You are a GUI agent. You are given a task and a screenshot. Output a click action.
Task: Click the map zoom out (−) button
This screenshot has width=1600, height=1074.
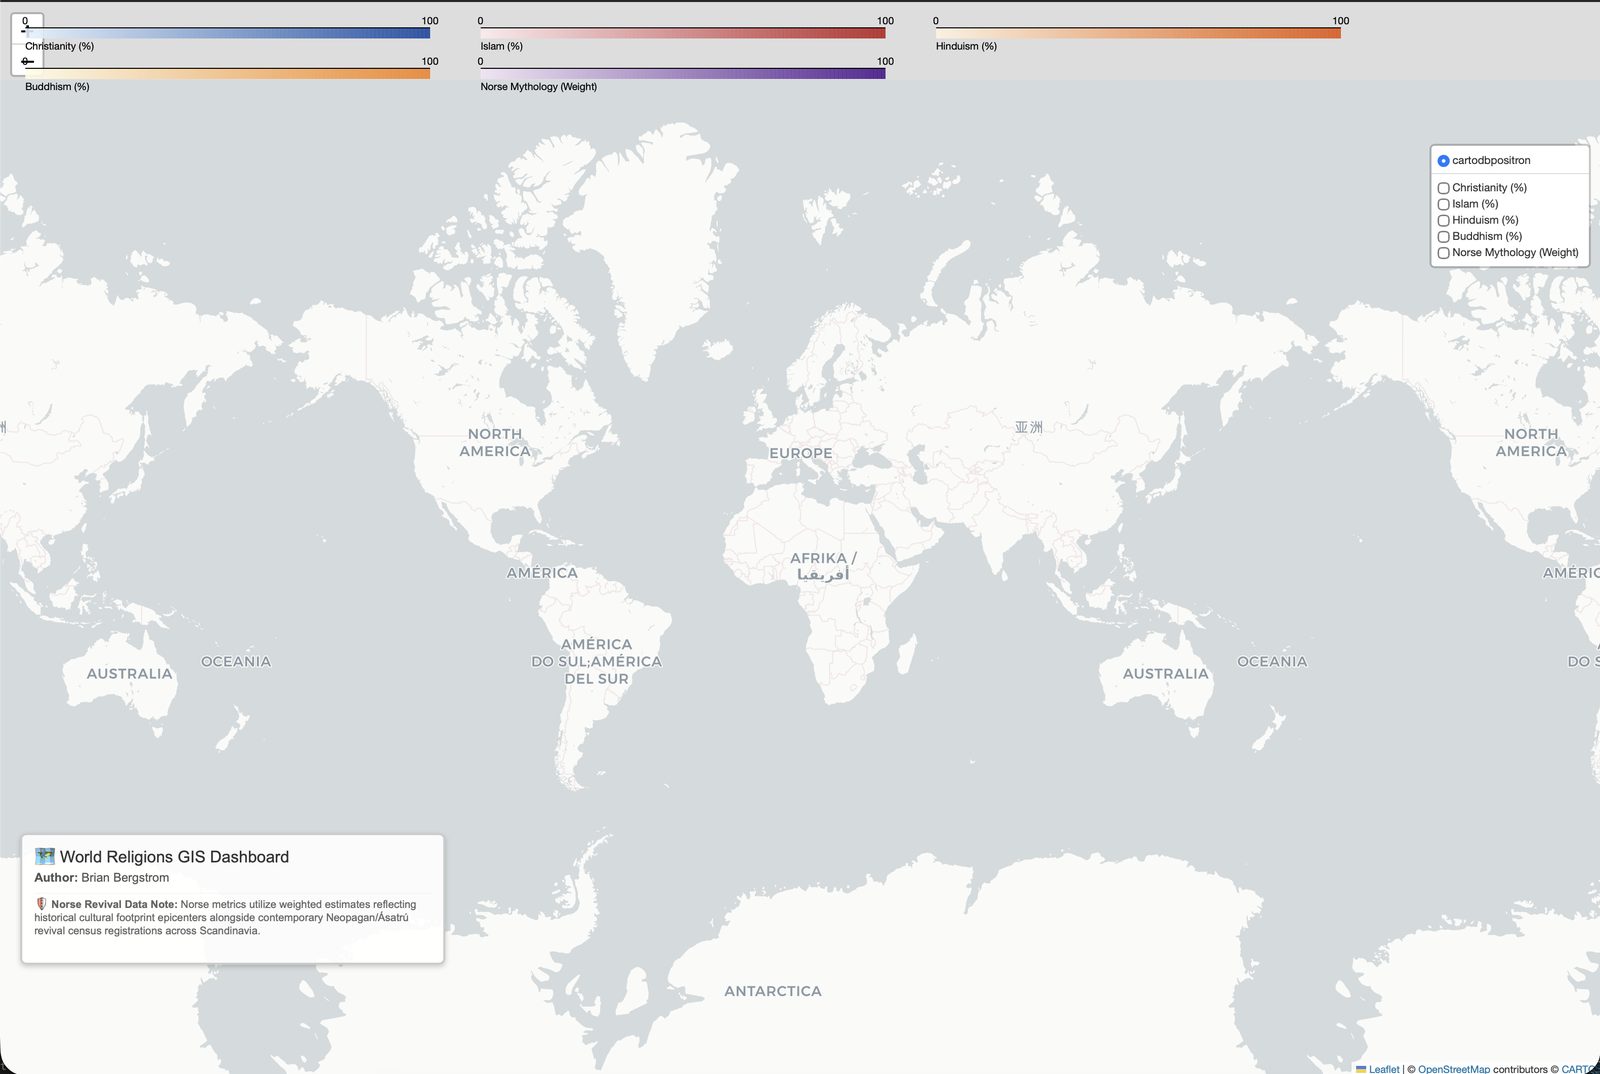point(27,60)
